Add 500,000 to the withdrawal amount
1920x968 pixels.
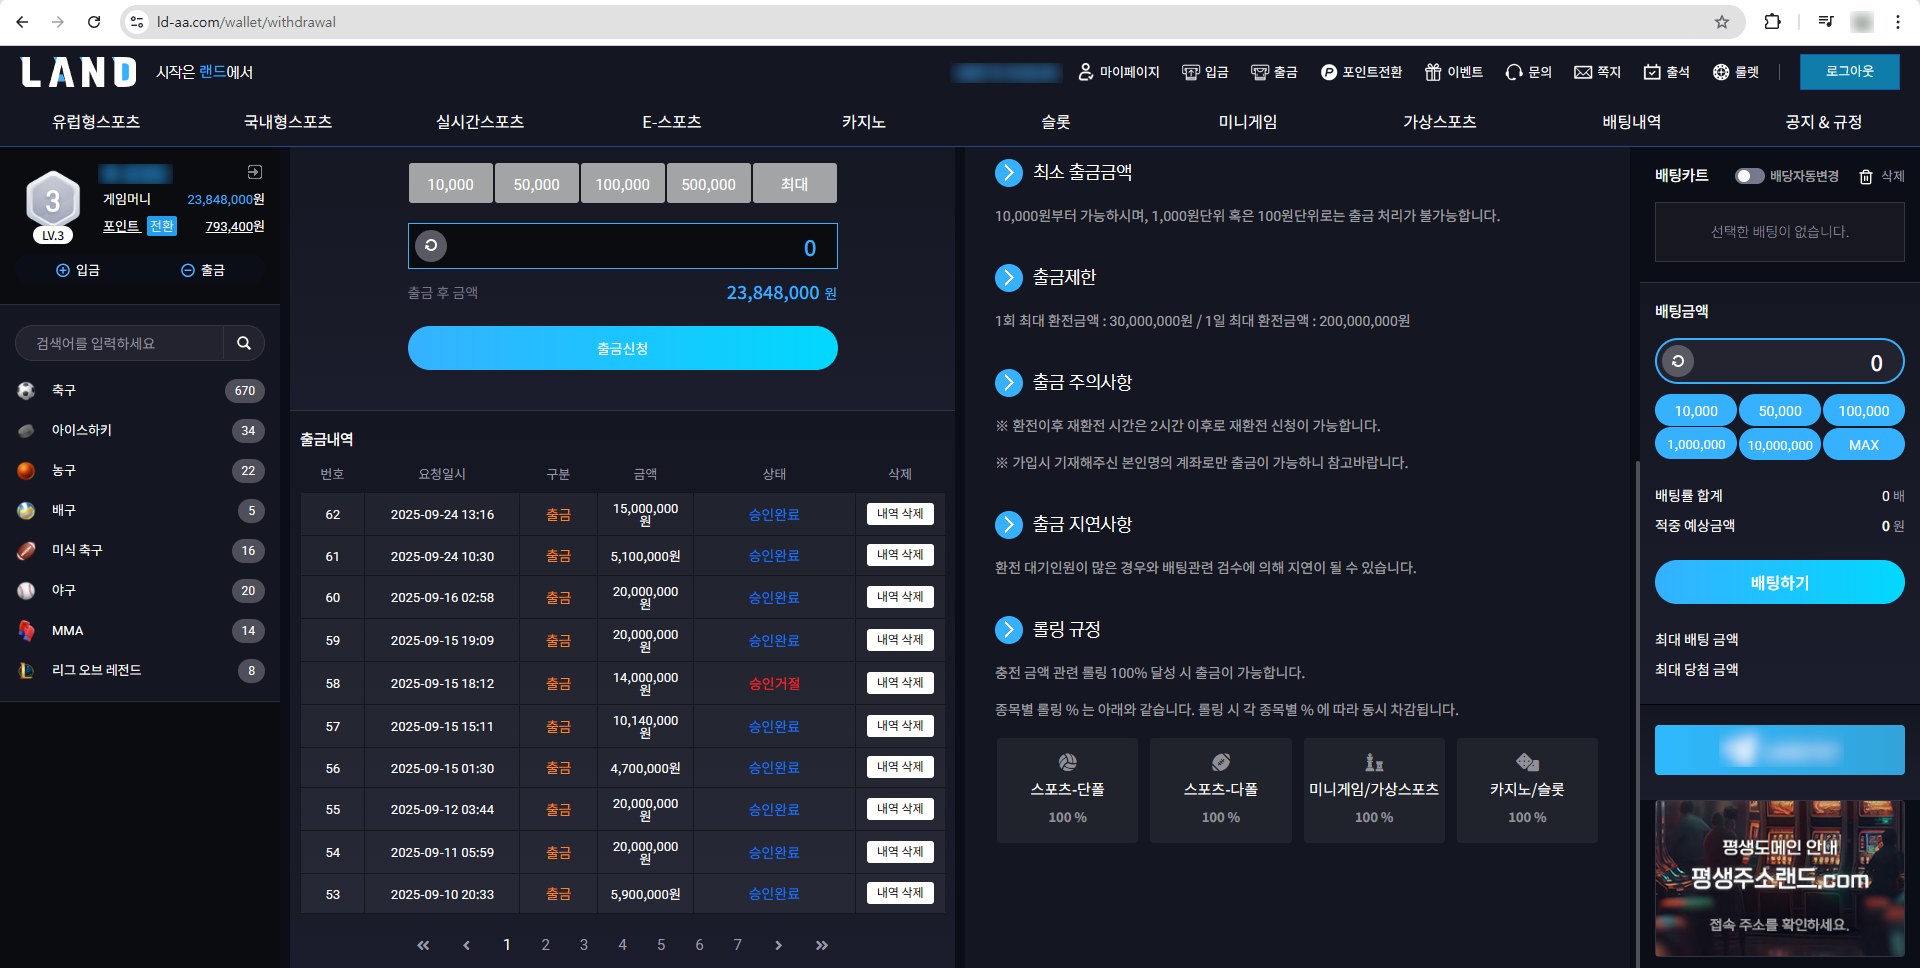[x=709, y=184]
